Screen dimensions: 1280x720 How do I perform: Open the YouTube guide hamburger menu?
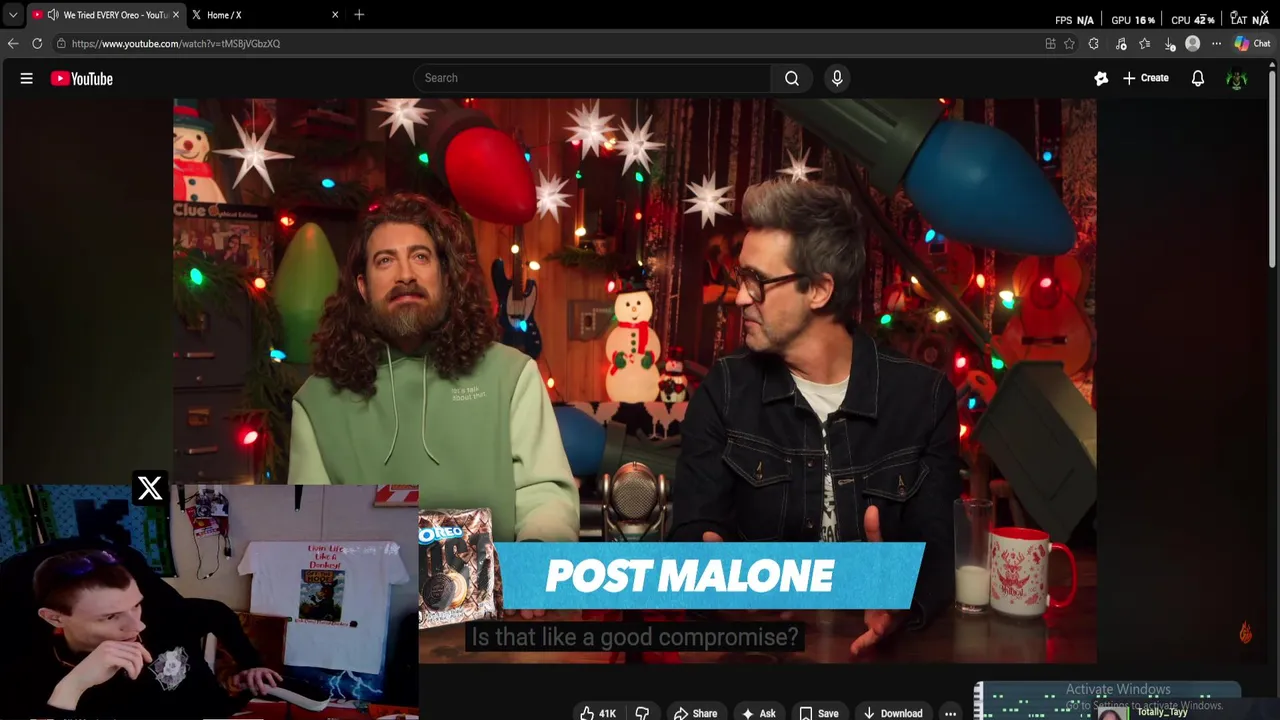[27, 78]
